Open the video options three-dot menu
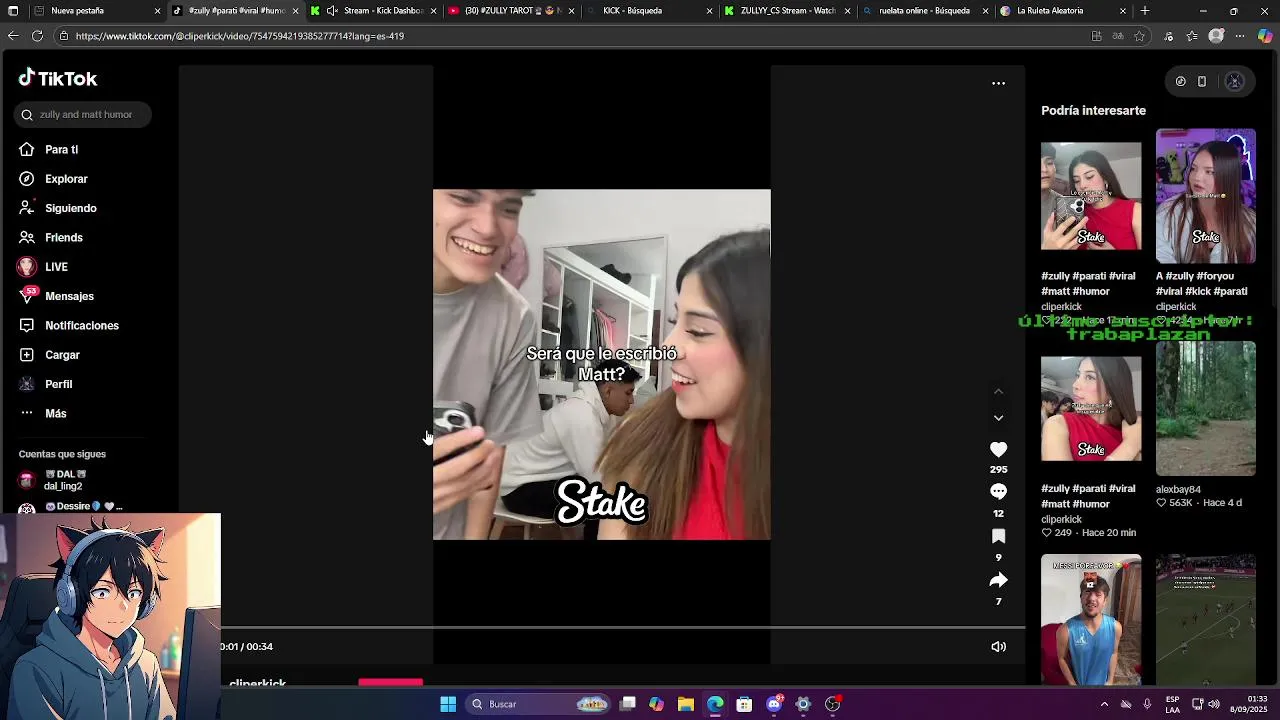The height and width of the screenshot is (720, 1280). (998, 83)
